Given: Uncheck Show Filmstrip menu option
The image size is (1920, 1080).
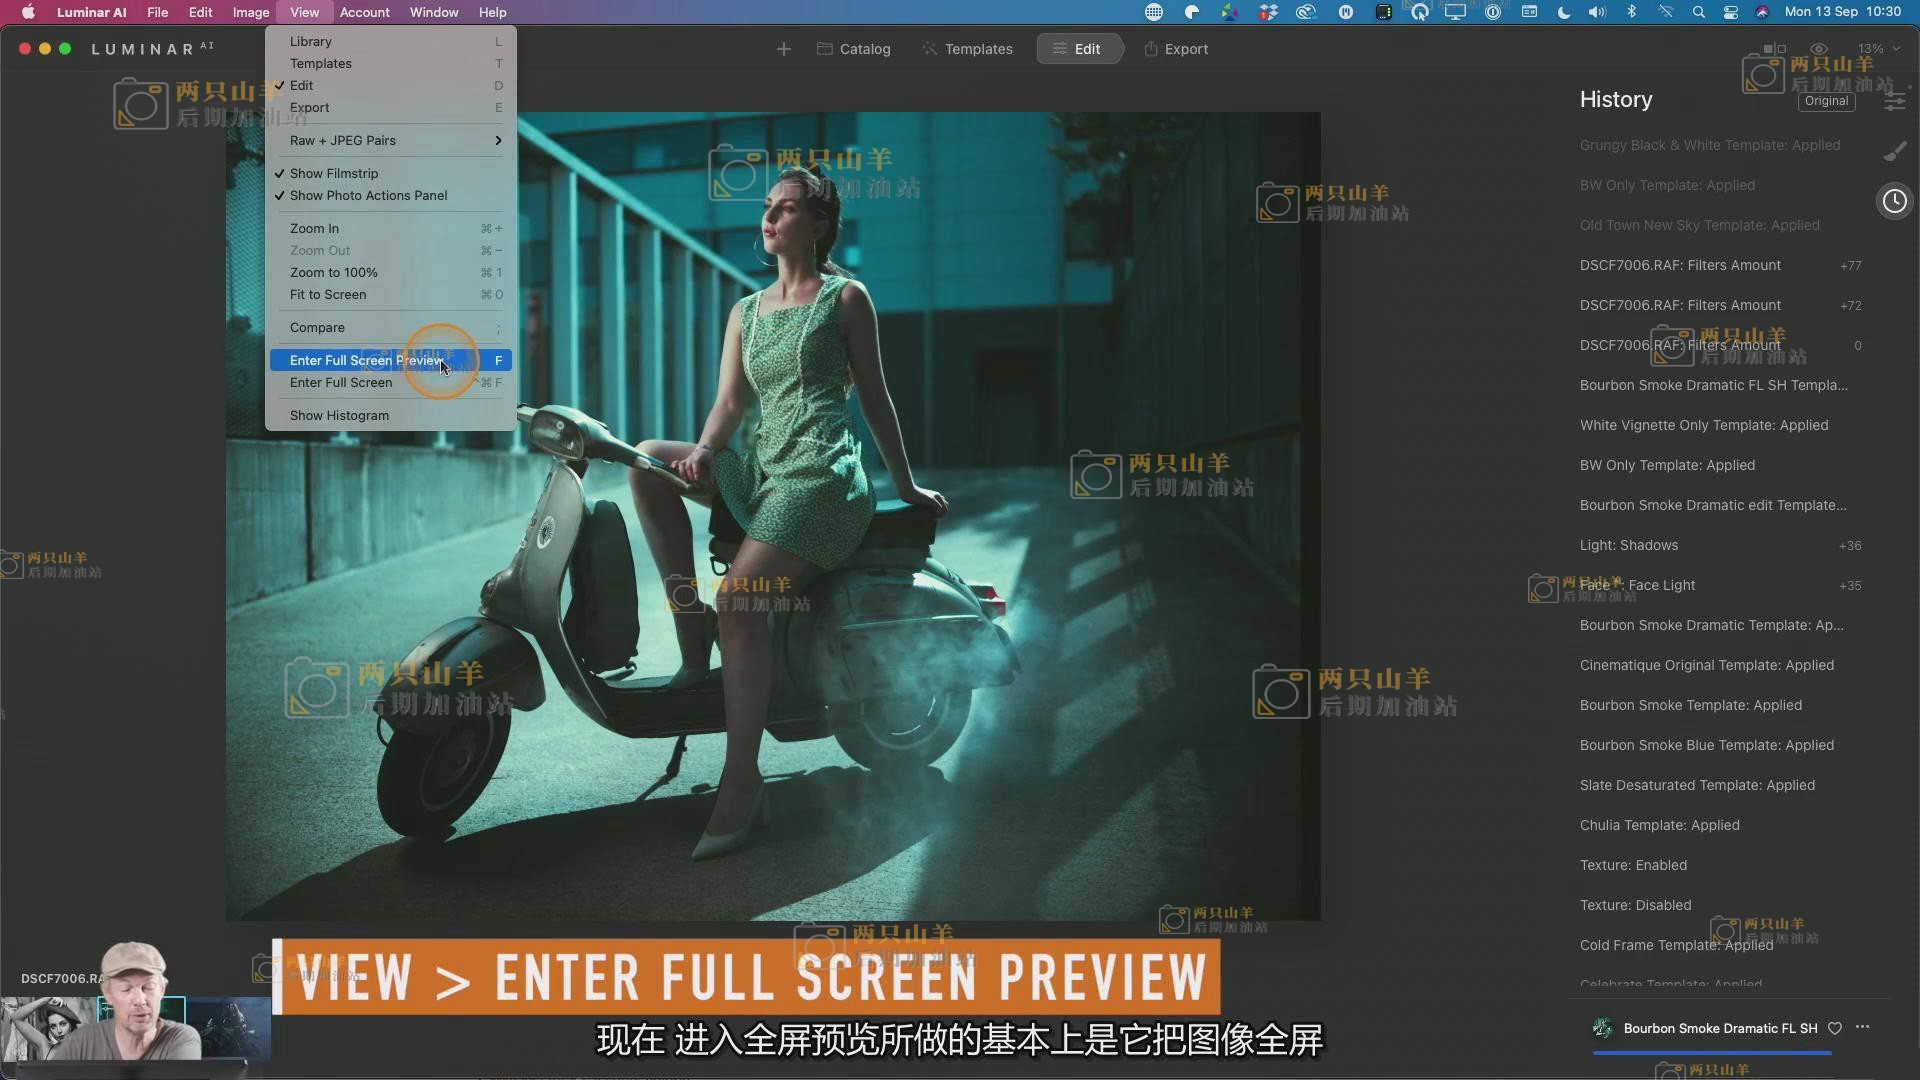Looking at the screenshot, I should coord(334,173).
